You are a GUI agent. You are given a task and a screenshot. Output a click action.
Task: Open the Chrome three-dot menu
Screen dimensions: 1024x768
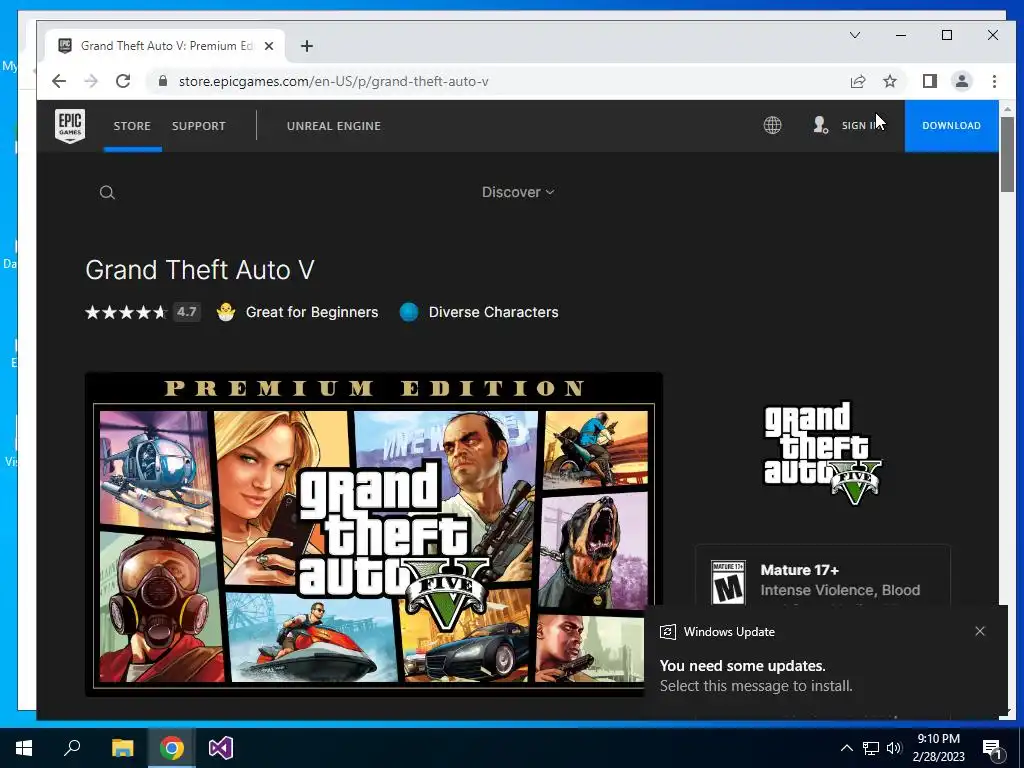click(994, 81)
